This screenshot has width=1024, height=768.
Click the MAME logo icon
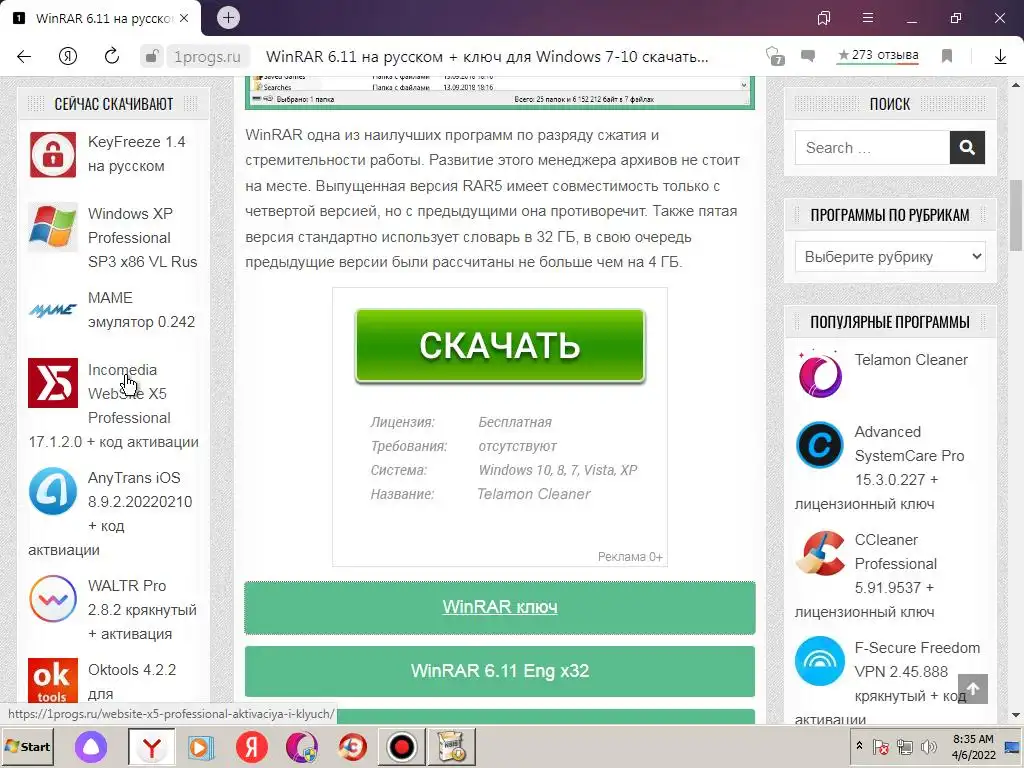click(53, 310)
